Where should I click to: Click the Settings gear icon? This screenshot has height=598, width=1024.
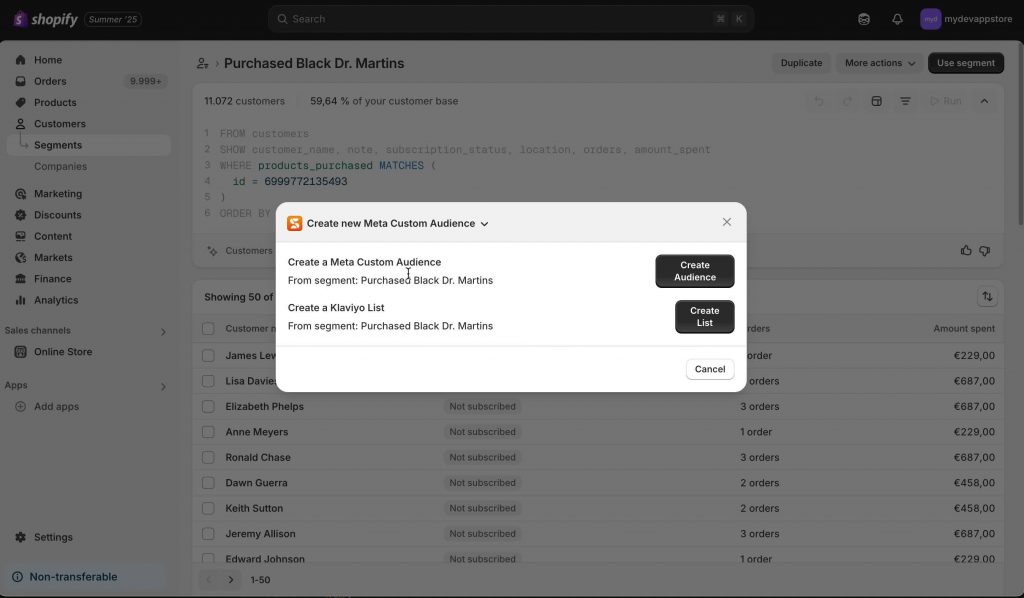(x=20, y=537)
